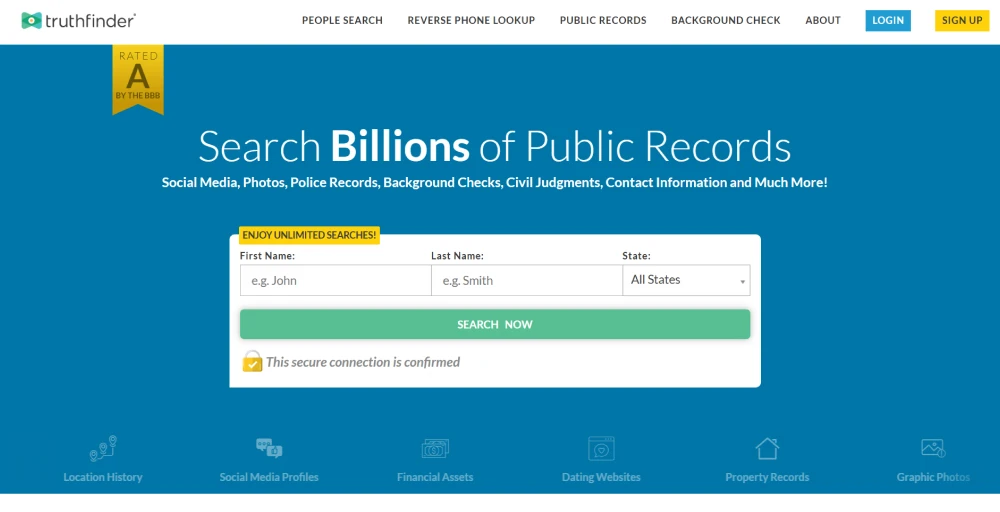This screenshot has height=512, width=1000.
Task: Focus the First Name input field
Action: click(x=335, y=281)
